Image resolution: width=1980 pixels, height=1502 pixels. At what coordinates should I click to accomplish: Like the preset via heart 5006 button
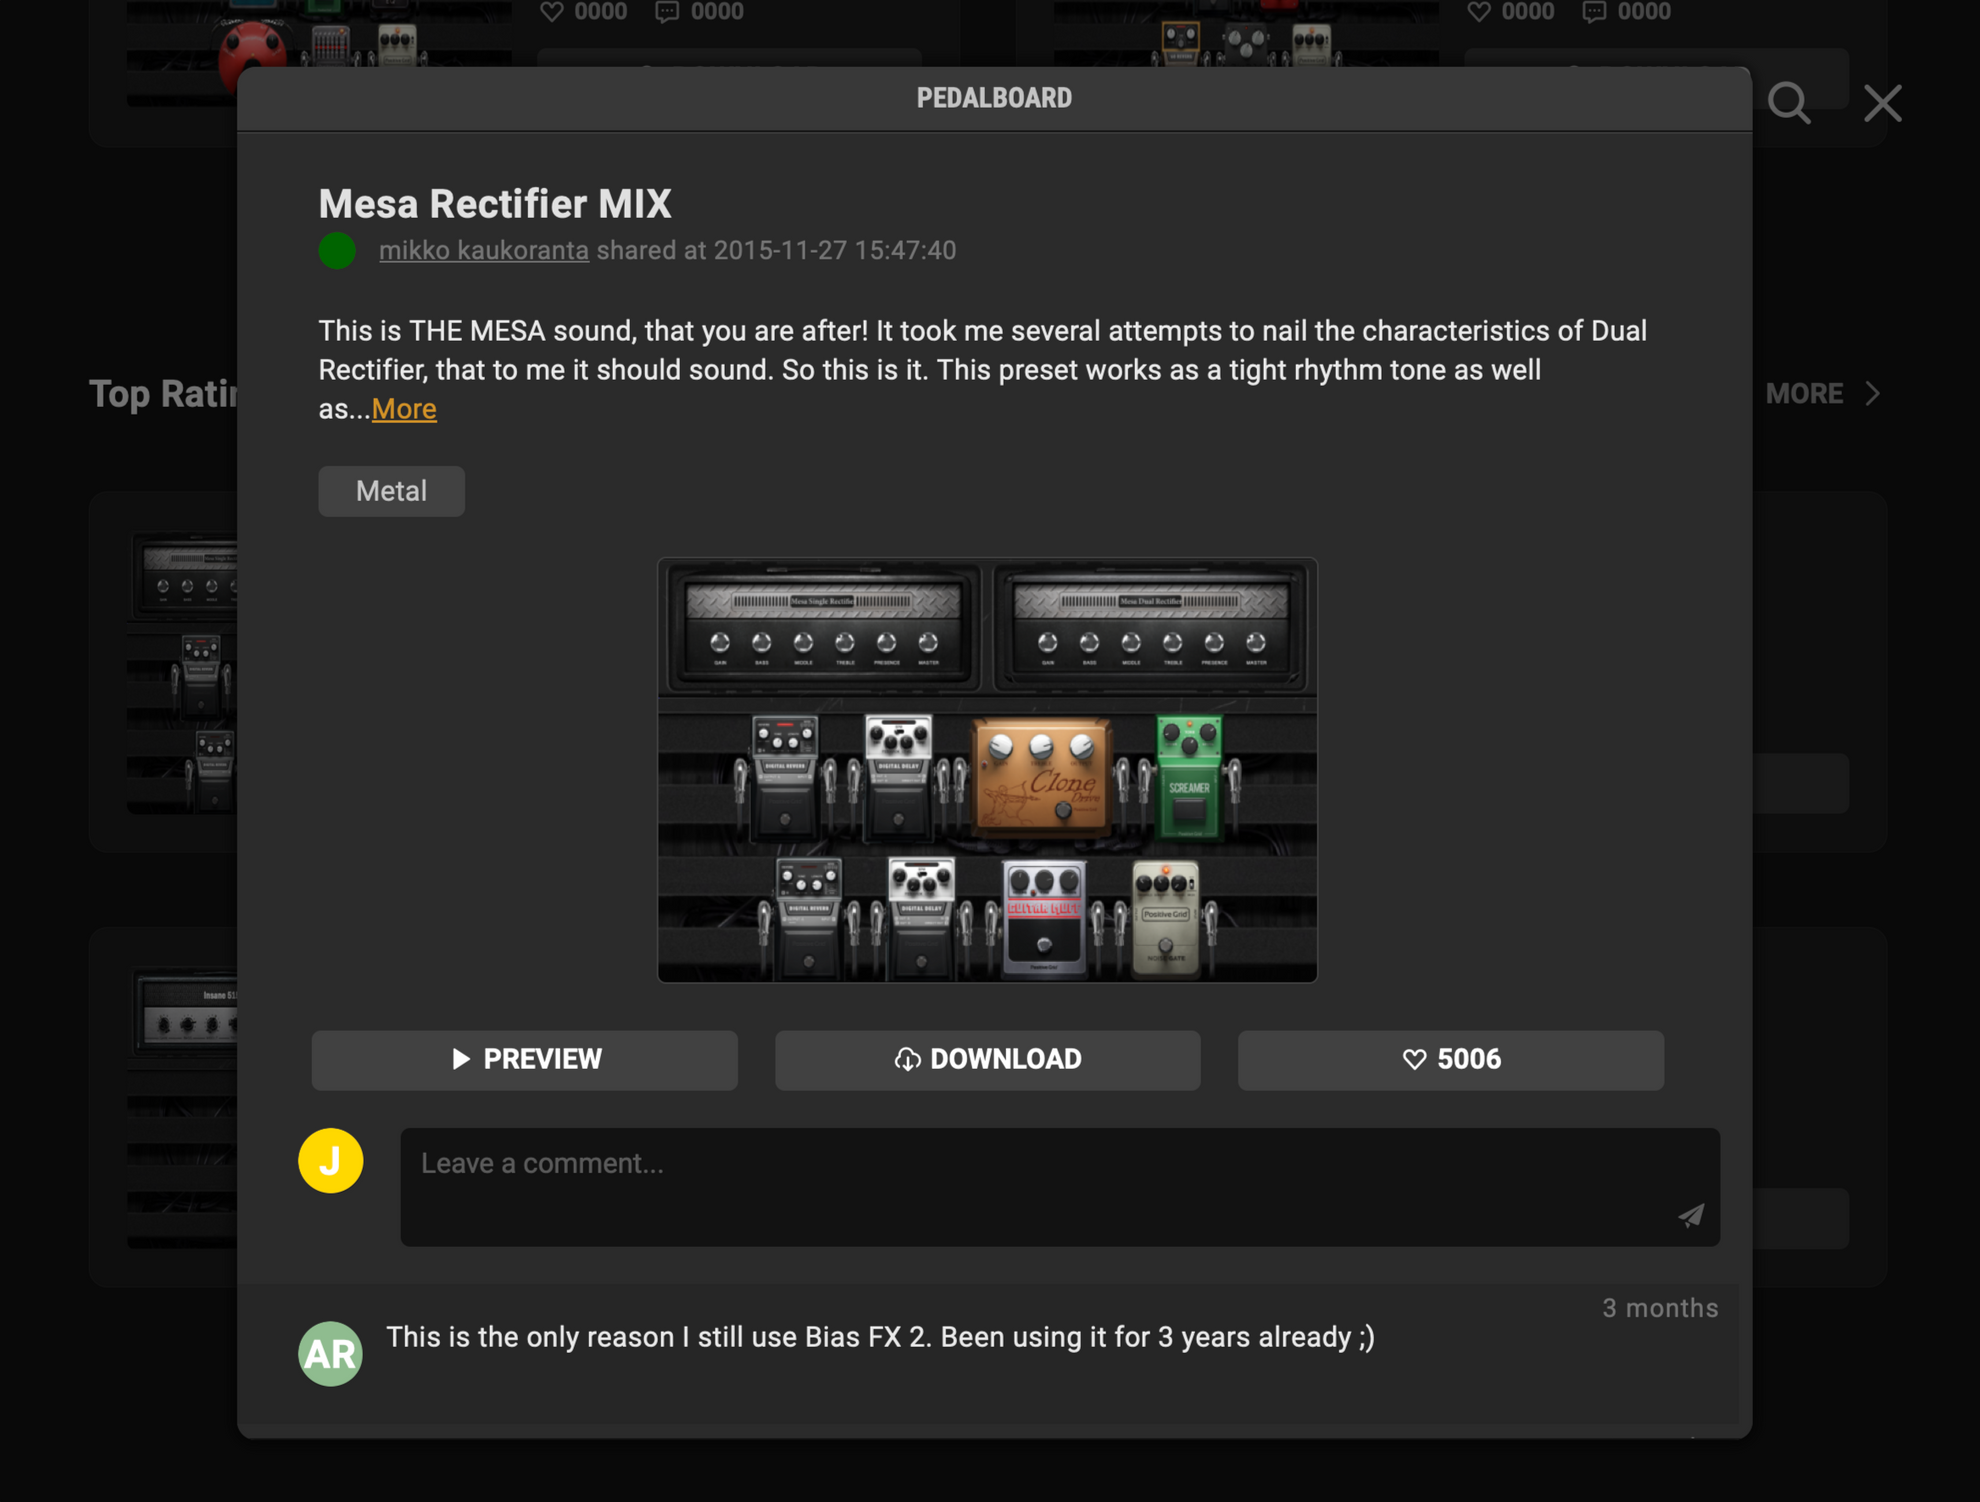[x=1451, y=1059]
